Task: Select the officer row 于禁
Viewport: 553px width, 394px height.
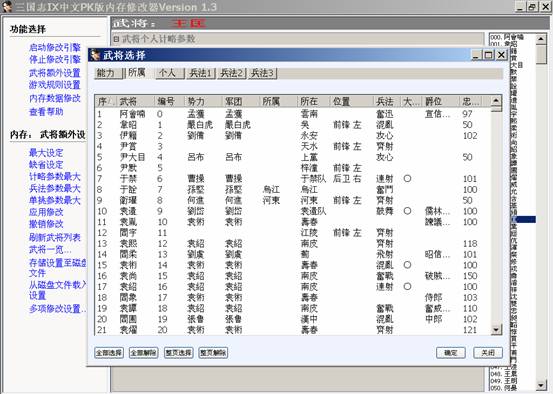Action: (293, 178)
